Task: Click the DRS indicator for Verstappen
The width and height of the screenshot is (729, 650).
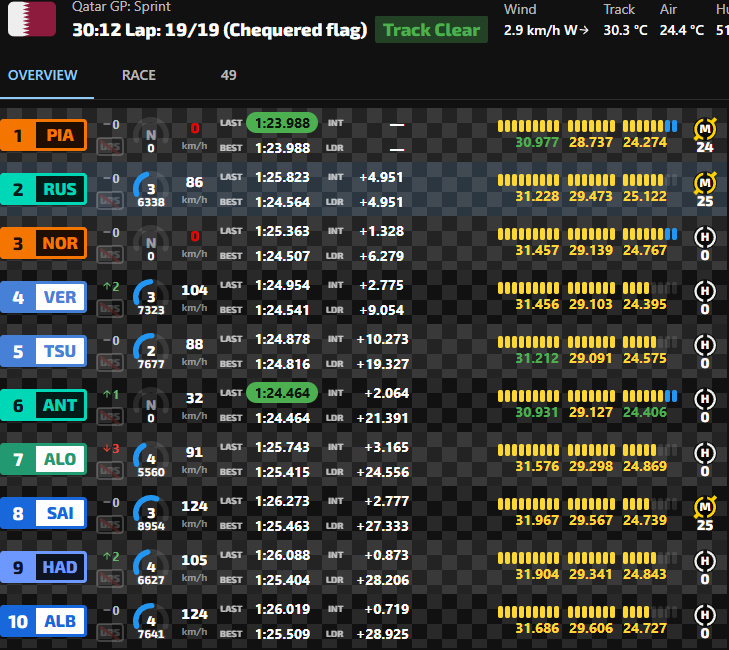Action: [x=110, y=308]
